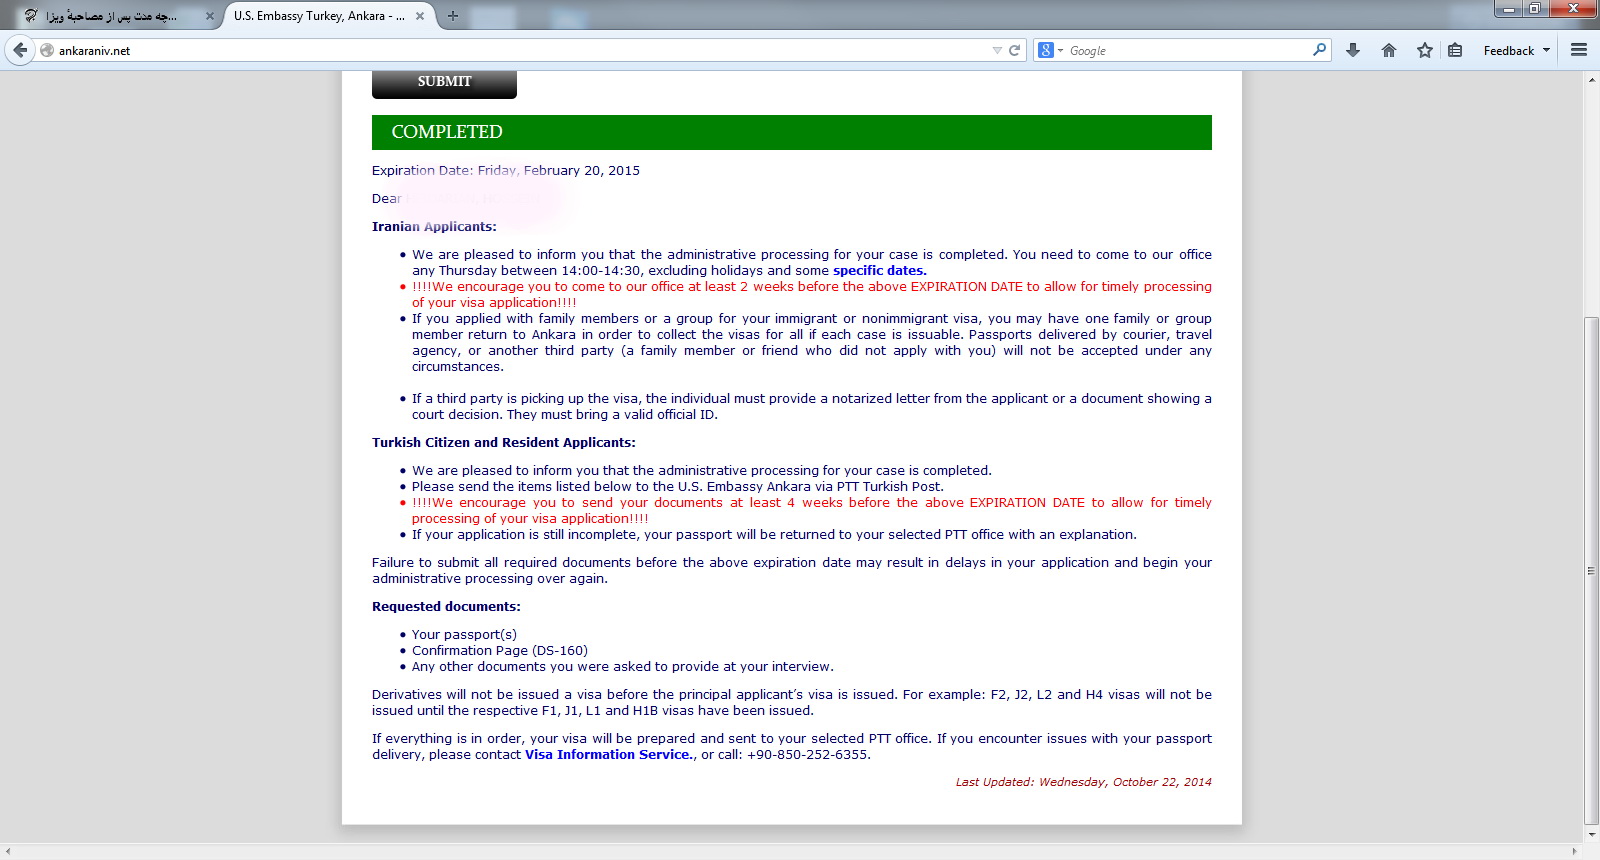Open the 'specific dates.' link
The height and width of the screenshot is (860, 1600).
(880, 270)
